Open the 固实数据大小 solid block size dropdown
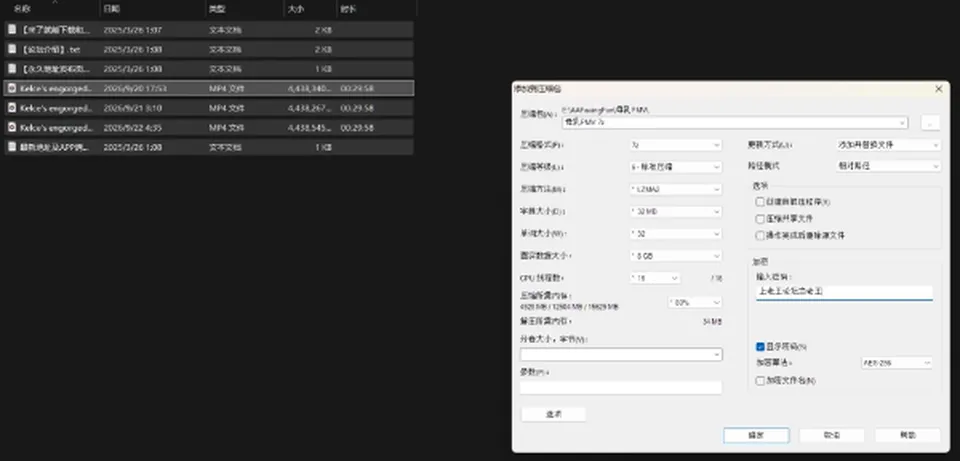 [676, 256]
